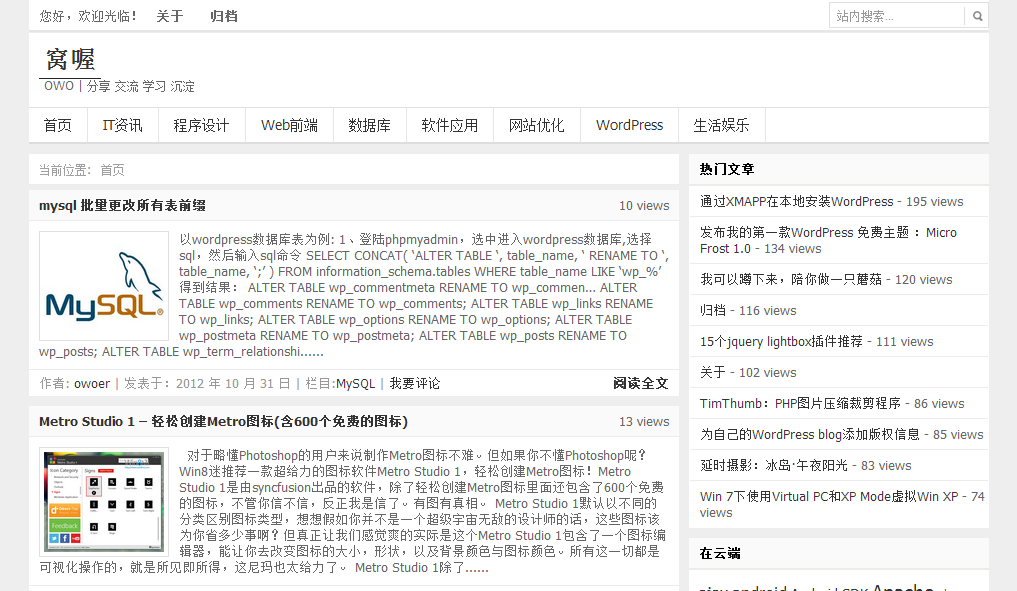Screen dimensions: 1017x591
Task: Click 阅读全文 for the mysql post
Action: 640,383
